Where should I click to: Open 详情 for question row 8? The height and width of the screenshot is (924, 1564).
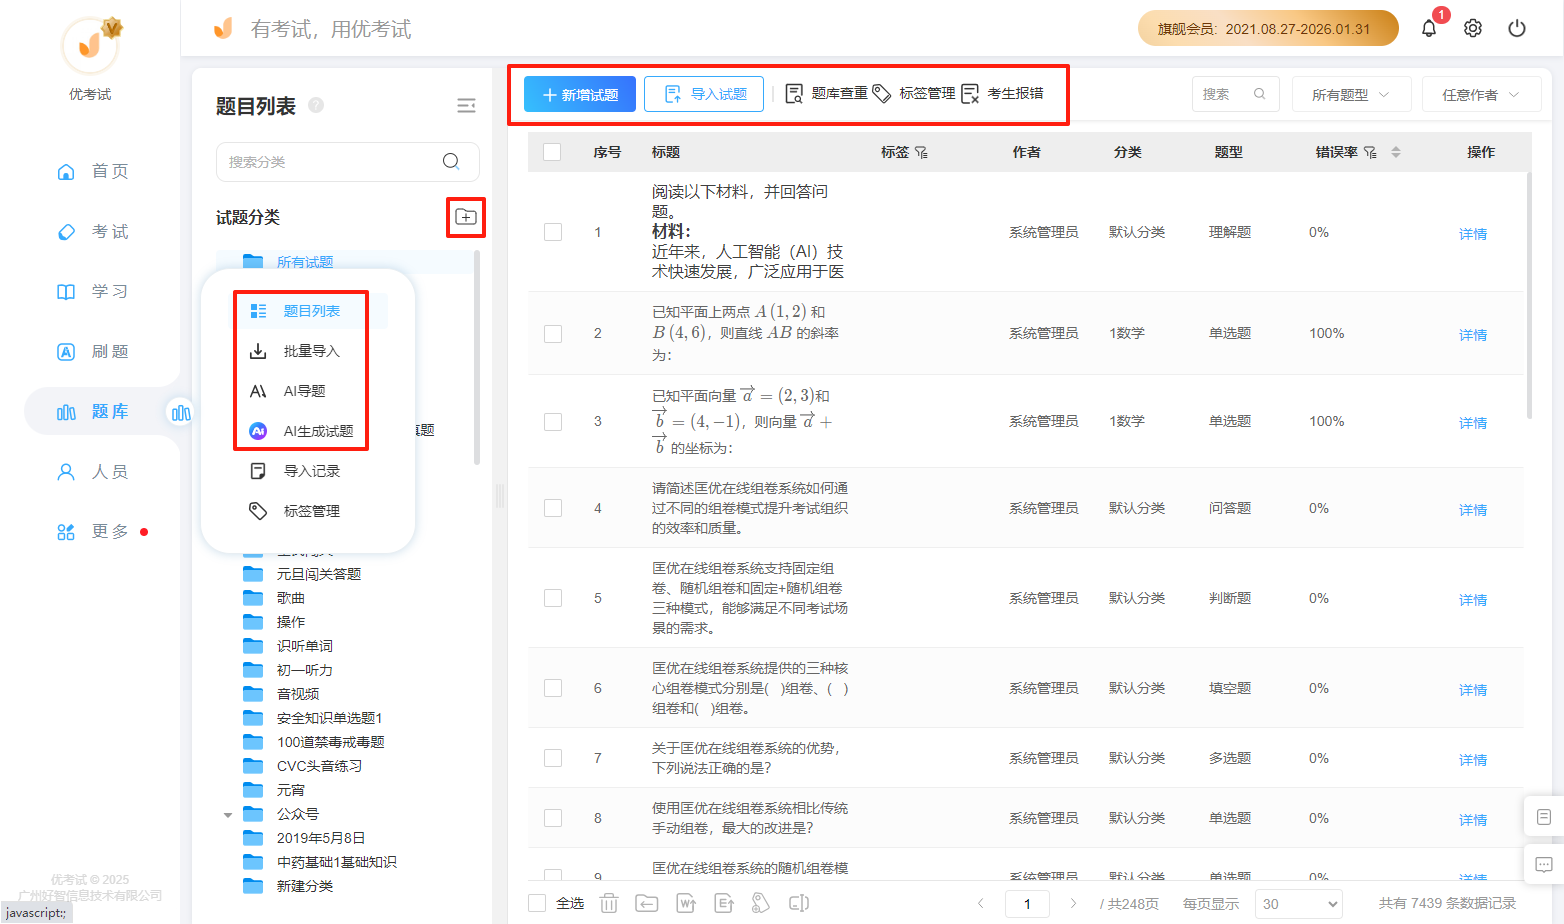click(x=1472, y=820)
